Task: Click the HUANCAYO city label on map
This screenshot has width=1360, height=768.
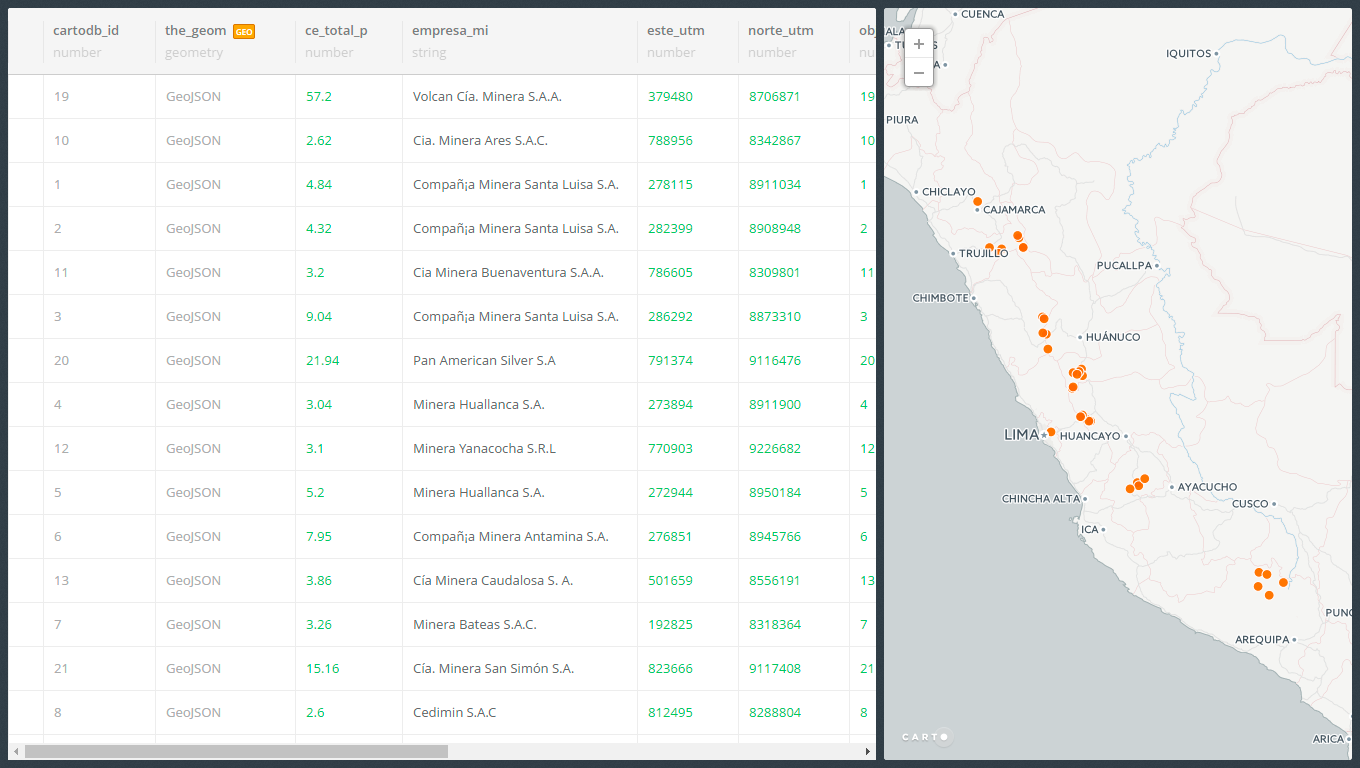Action: tap(1090, 436)
